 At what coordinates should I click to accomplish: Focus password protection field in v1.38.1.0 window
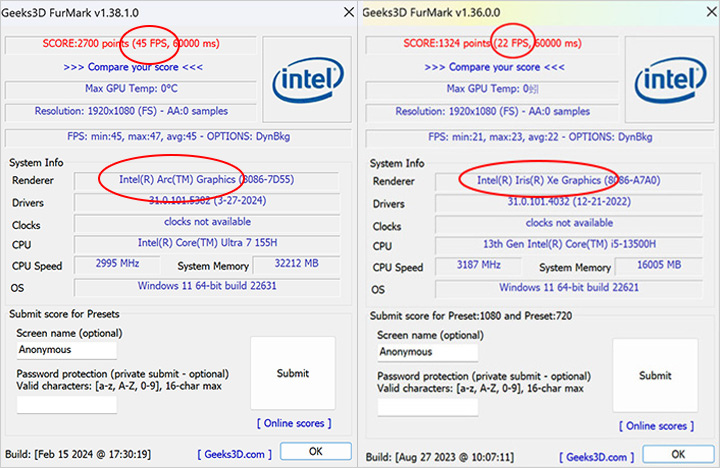(67, 404)
